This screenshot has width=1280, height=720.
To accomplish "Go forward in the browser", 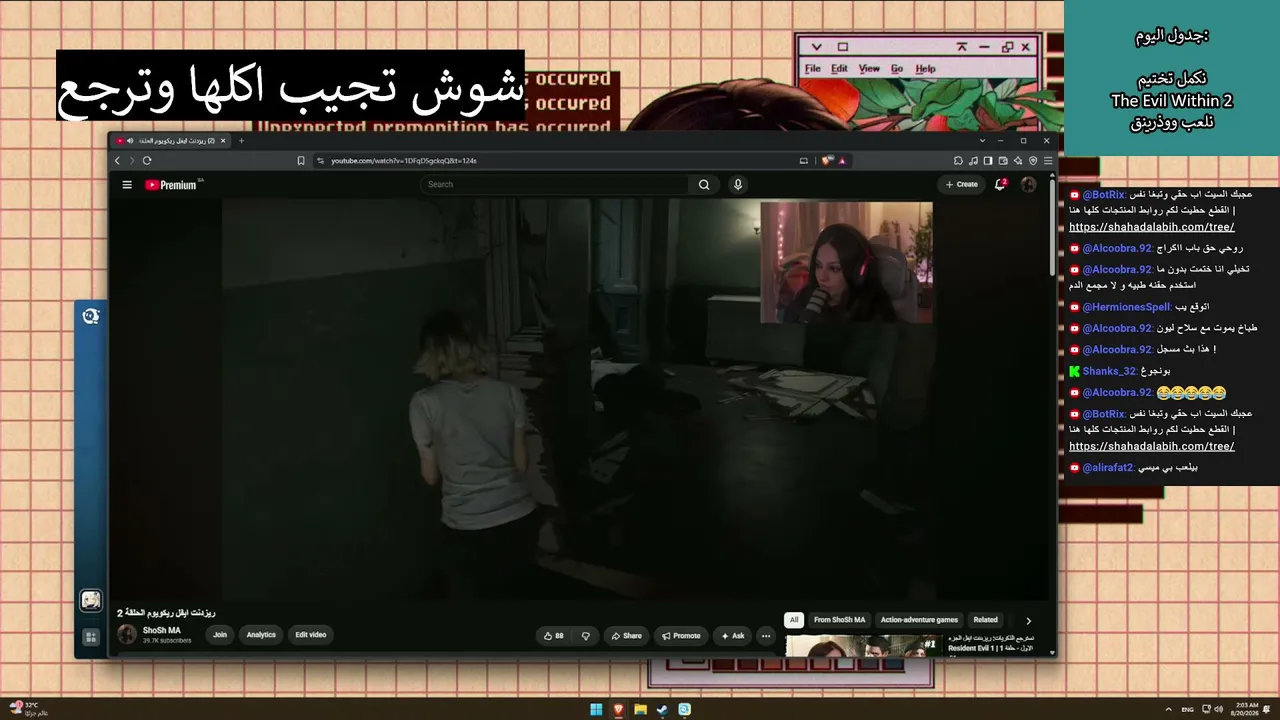I will [x=131, y=160].
